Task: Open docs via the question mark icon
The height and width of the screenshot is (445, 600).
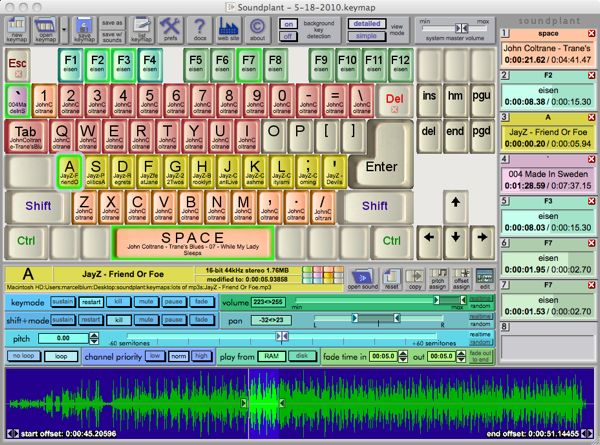Action: pyautogui.click(x=199, y=29)
